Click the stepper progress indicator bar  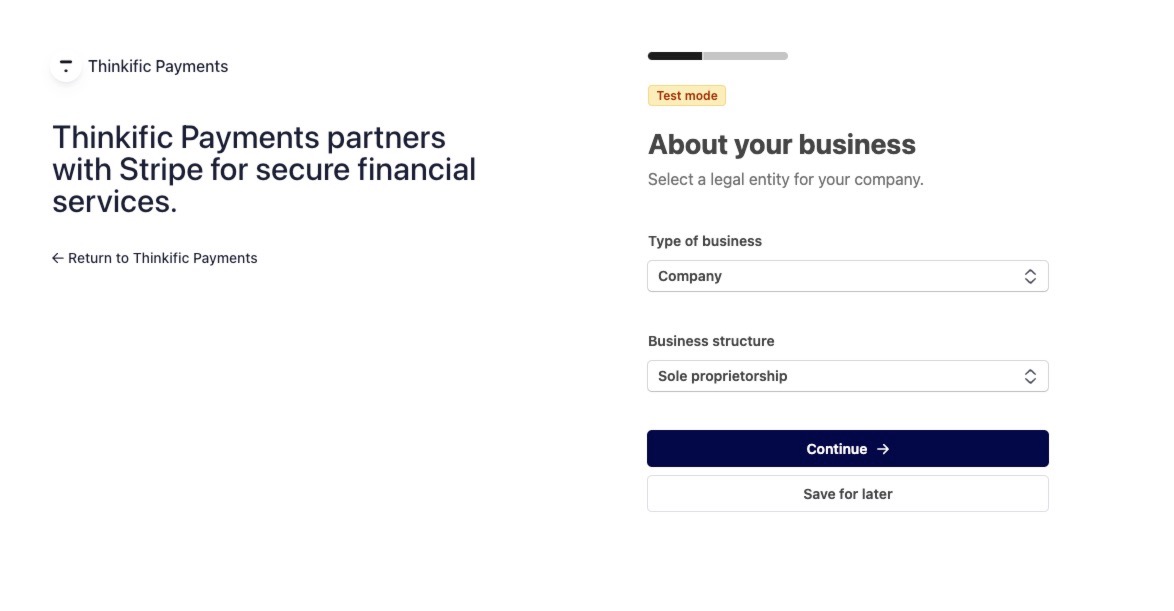(x=717, y=56)
